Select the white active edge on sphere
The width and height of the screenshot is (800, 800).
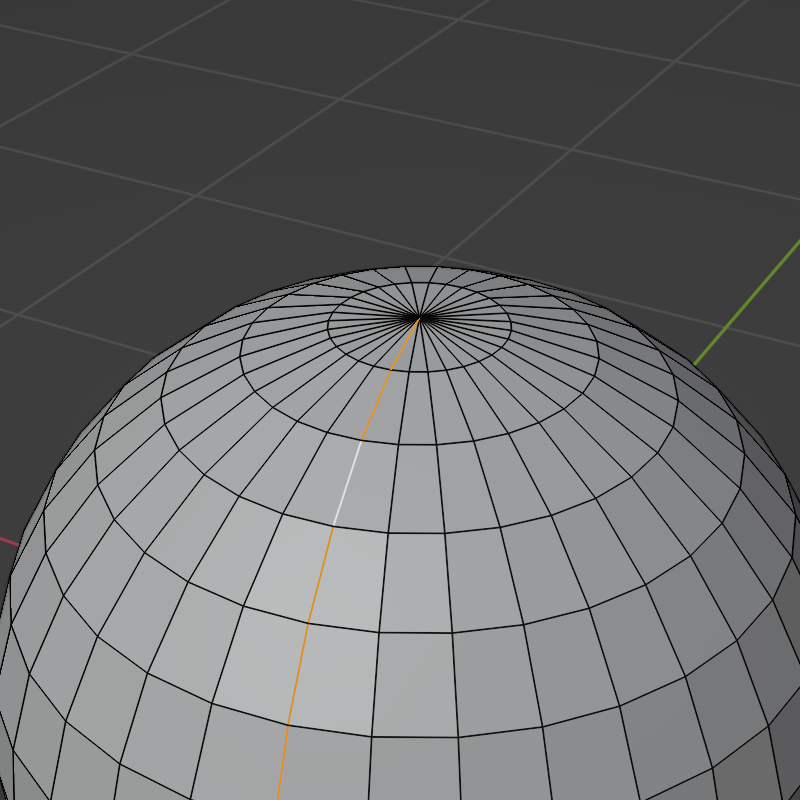[x=347, y=483]
